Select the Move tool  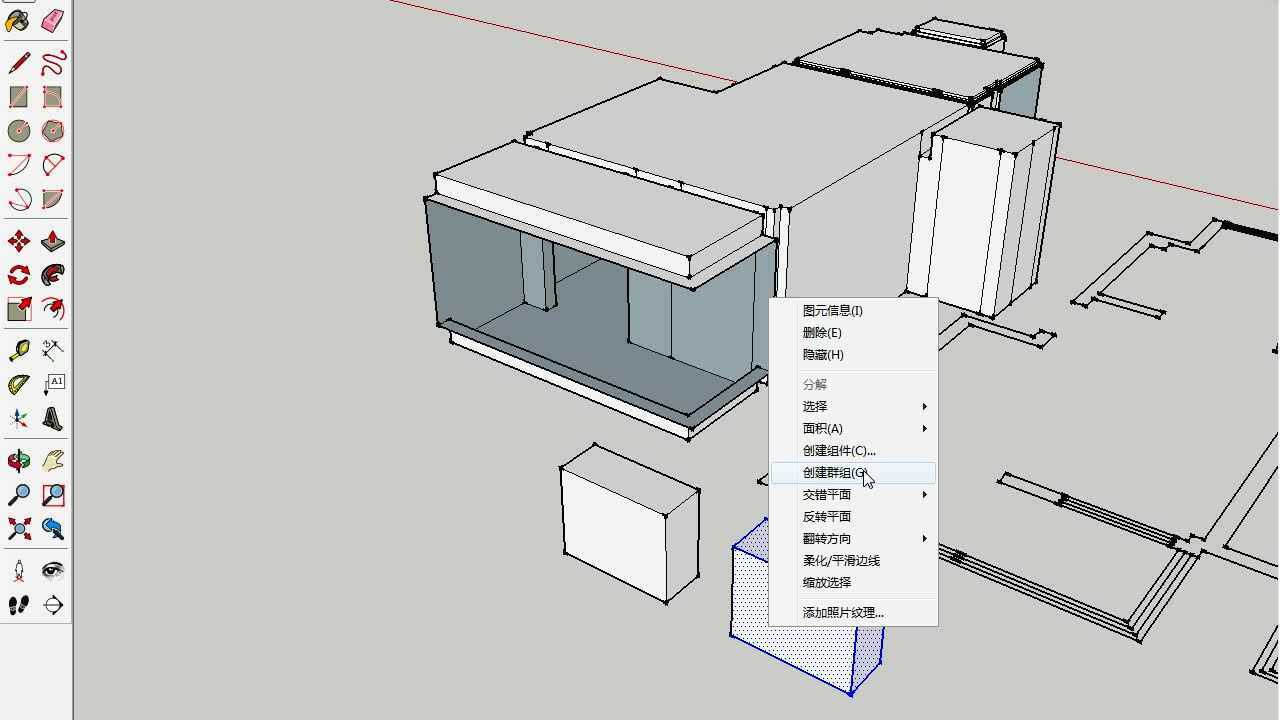point(17,240)
